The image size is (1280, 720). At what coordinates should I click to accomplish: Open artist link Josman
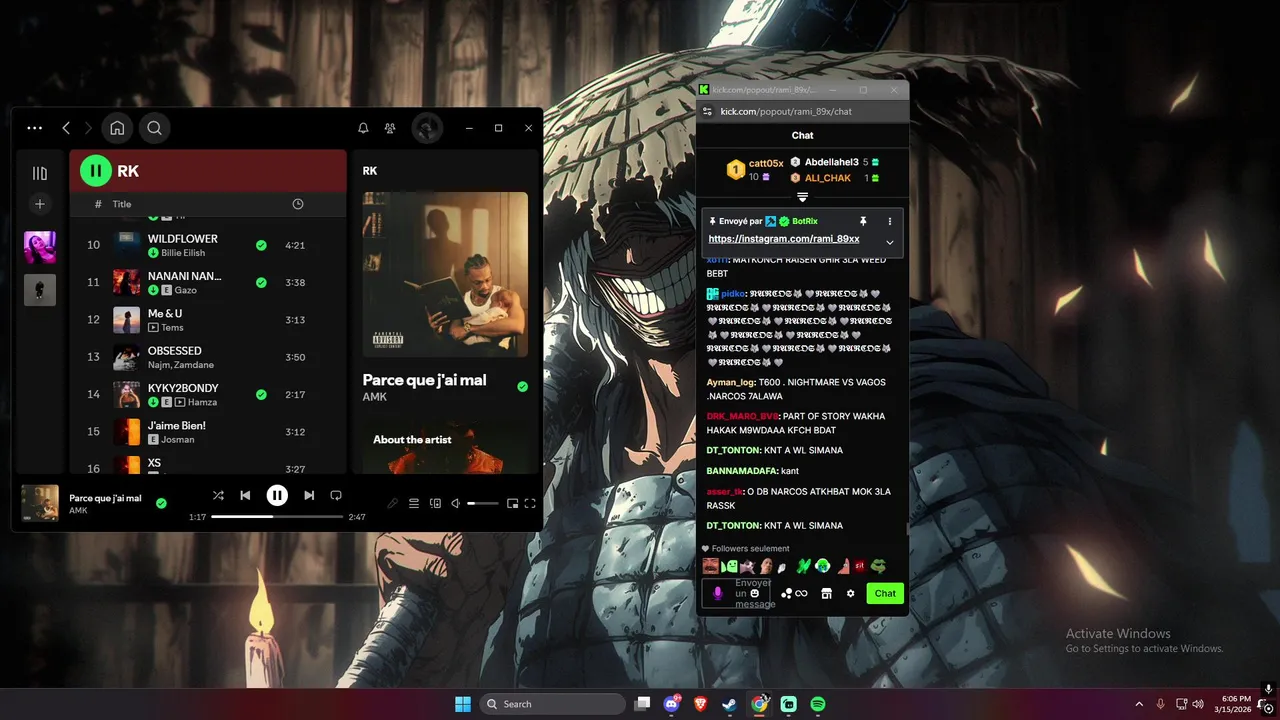(x=177, y=439)
